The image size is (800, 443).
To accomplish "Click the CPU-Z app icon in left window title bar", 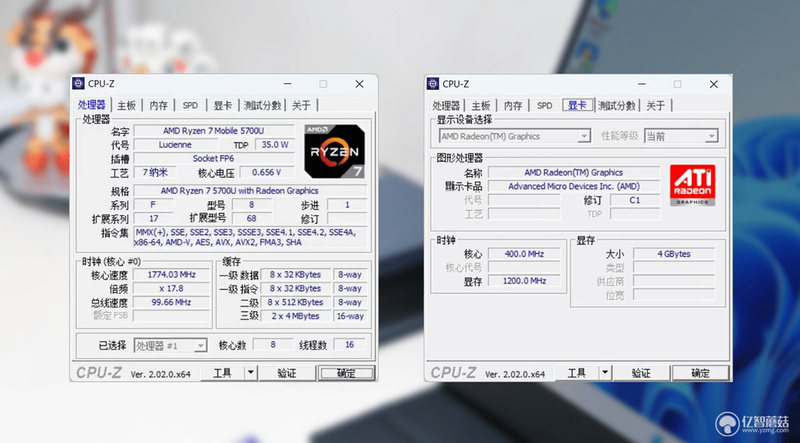I will tap(79, 84).
